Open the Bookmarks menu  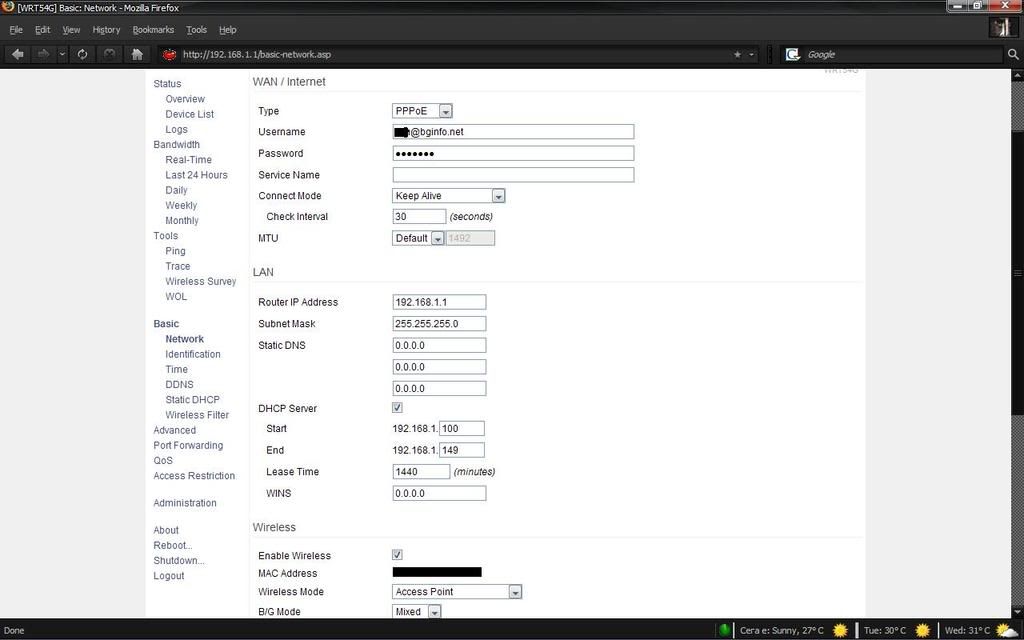[x=153, y=30]
